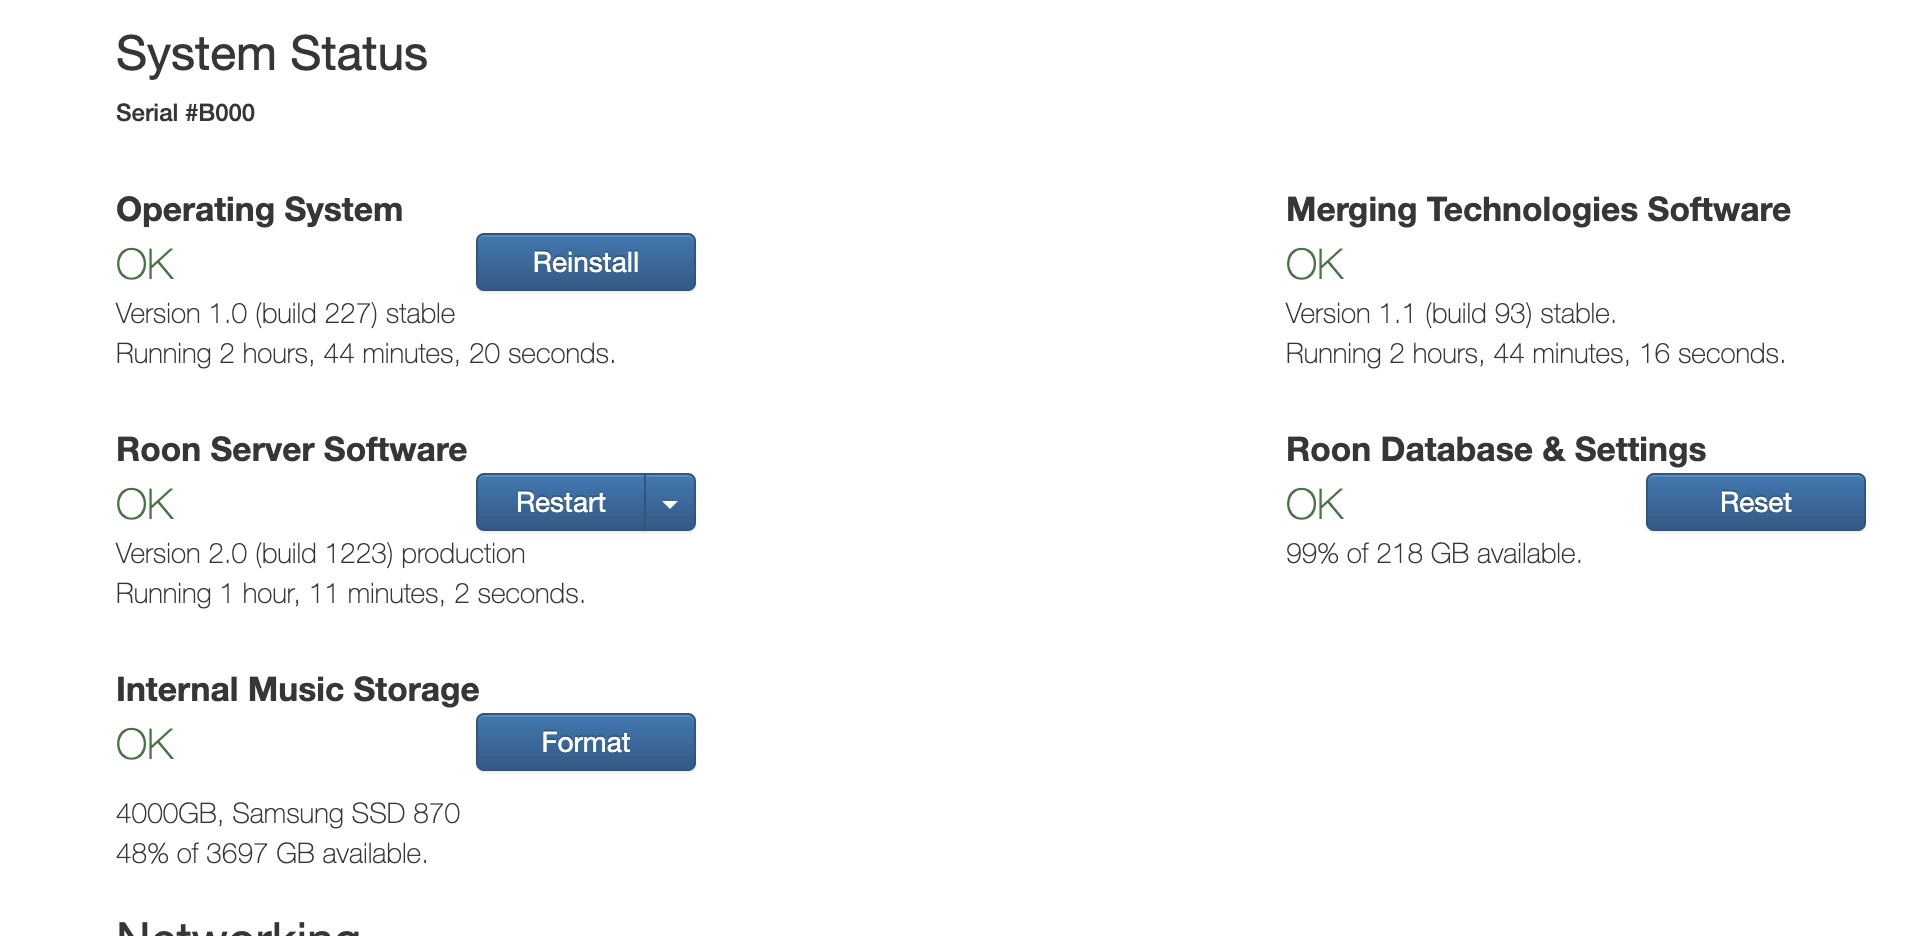Click the Roon Server Software heading
1914x936 pixels.
291,450
